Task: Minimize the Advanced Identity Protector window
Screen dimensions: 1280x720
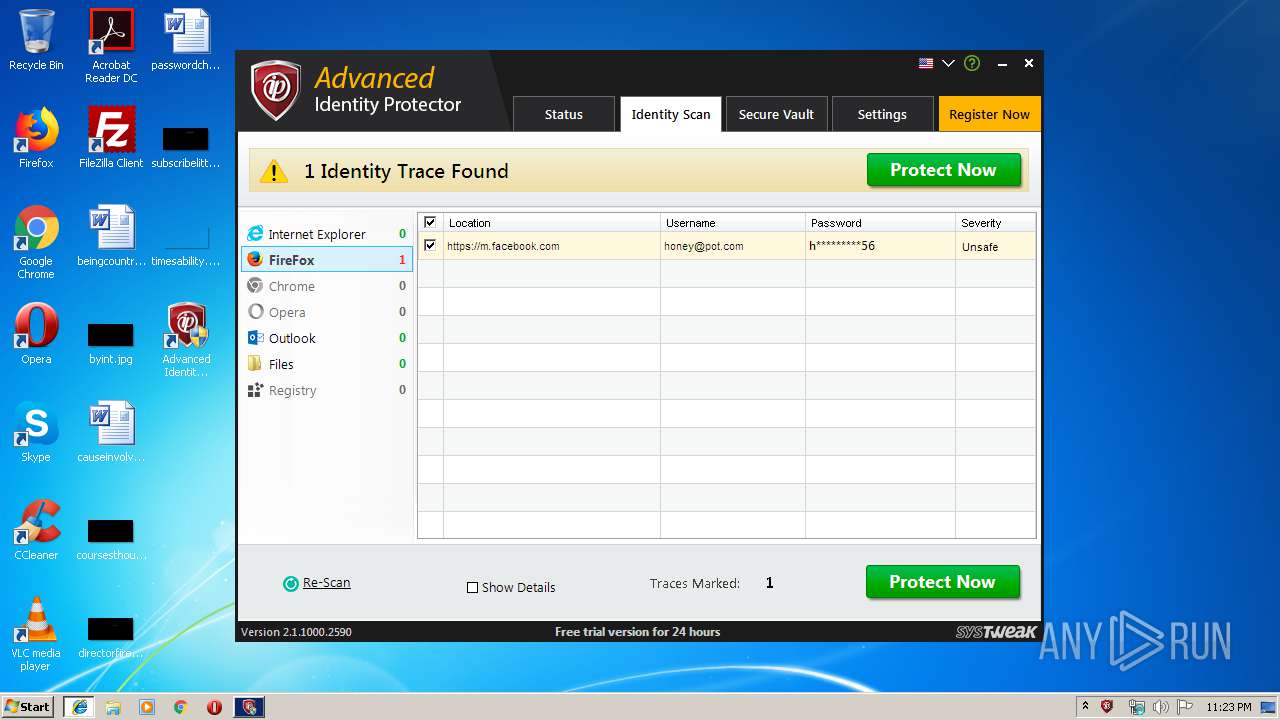Action: (1001, 63)
